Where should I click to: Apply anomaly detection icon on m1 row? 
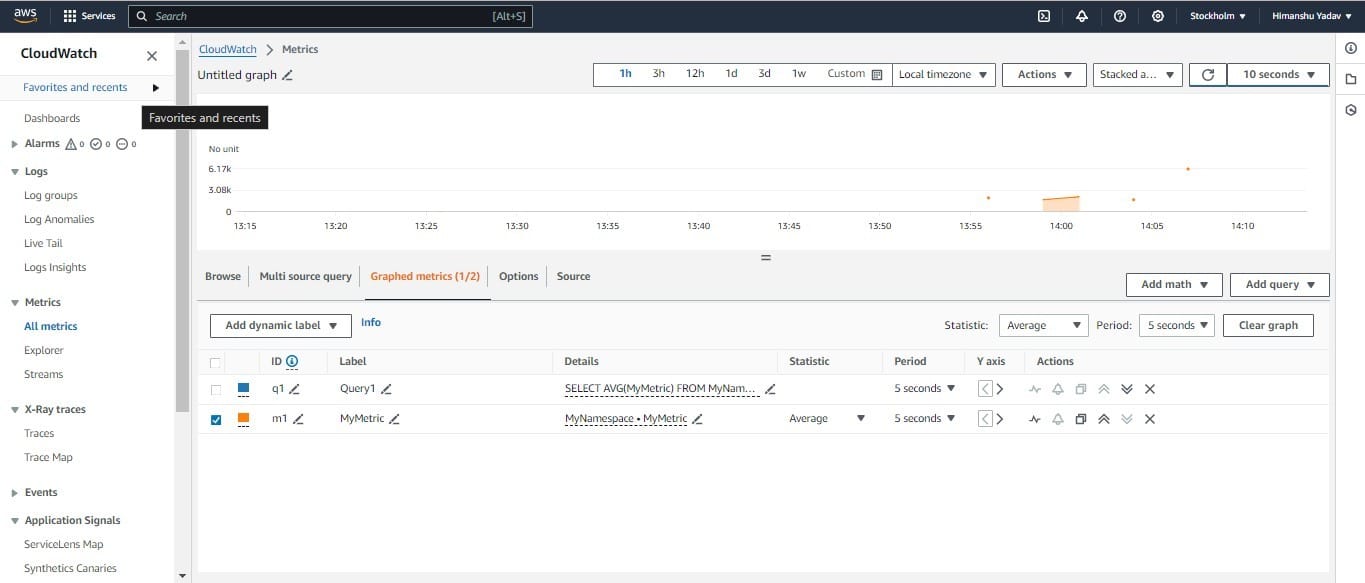pyautogui.click(x=1034, y=419)
